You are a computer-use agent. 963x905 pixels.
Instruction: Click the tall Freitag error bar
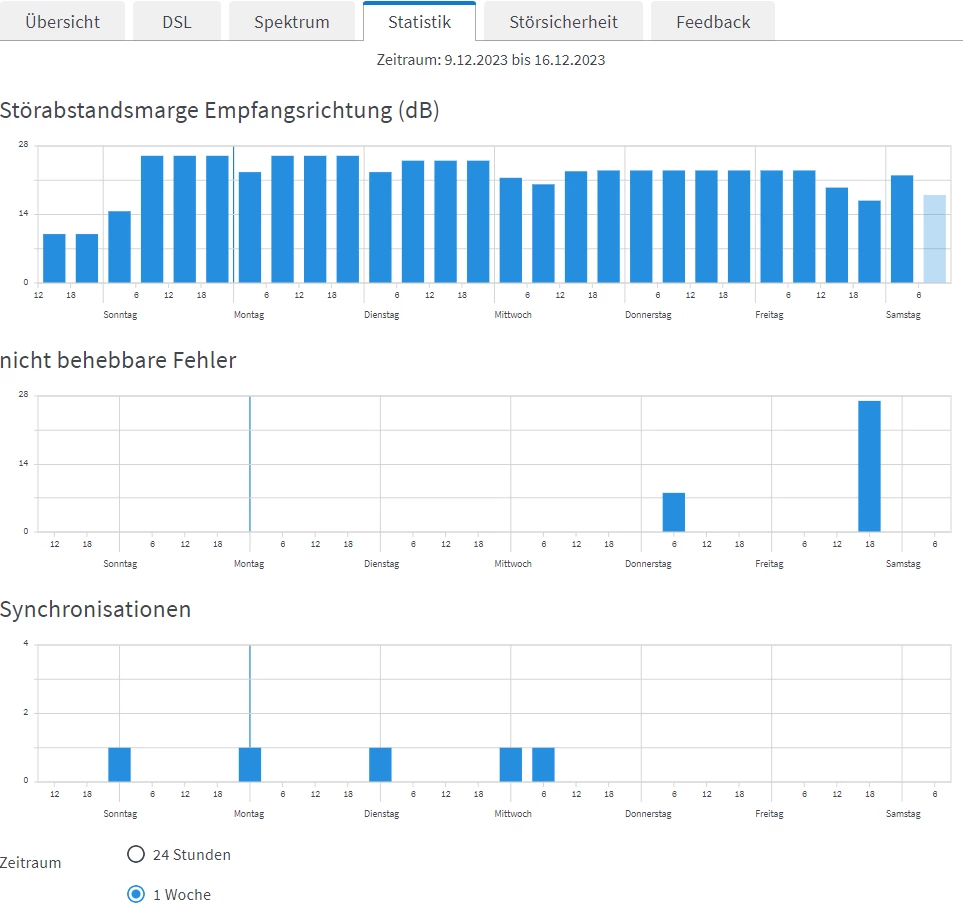tap(869, 466)
